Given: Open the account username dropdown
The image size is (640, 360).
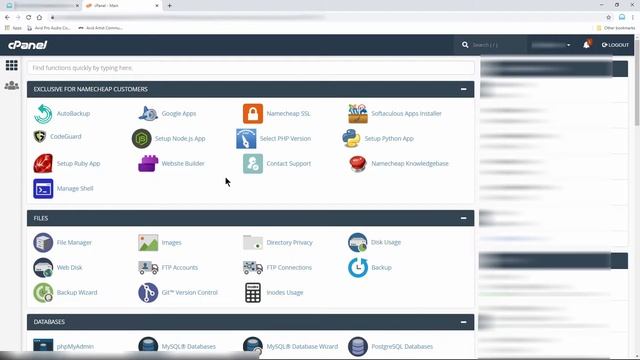Looking at the screenshot, I should [x=551, y=45].
